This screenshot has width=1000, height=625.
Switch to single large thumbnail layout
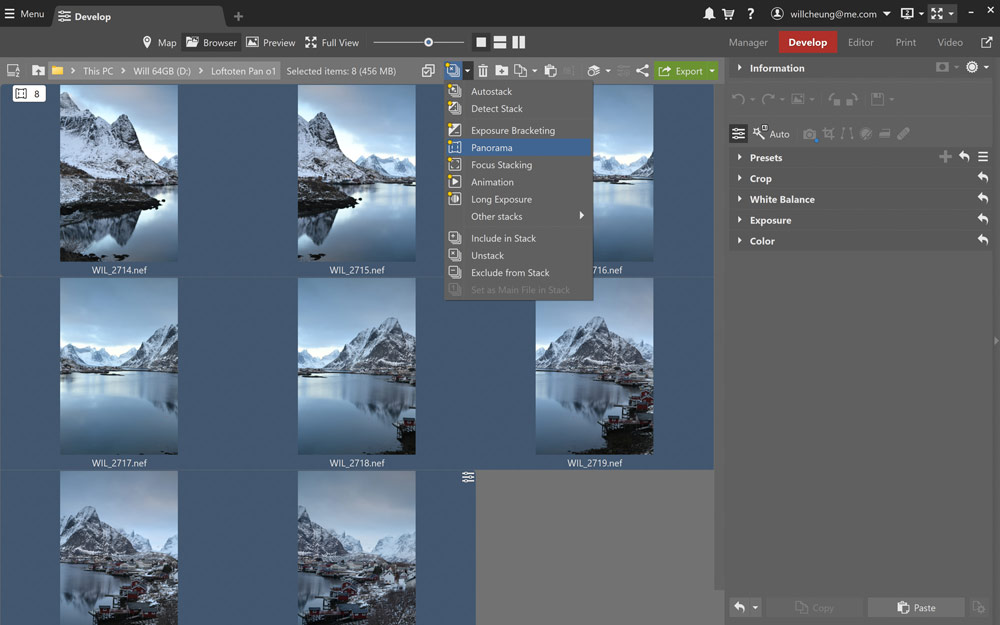[481, 42]
